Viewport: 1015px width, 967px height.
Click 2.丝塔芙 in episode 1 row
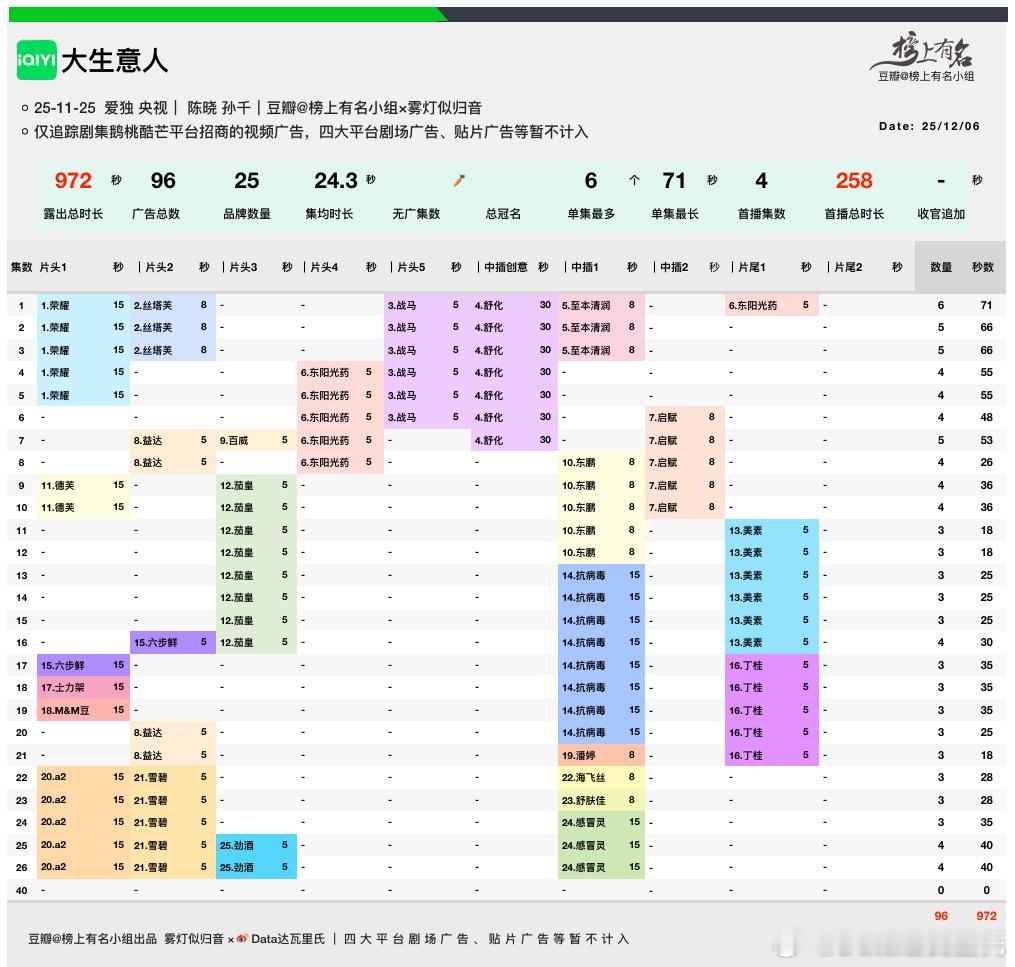pos(173,305)
